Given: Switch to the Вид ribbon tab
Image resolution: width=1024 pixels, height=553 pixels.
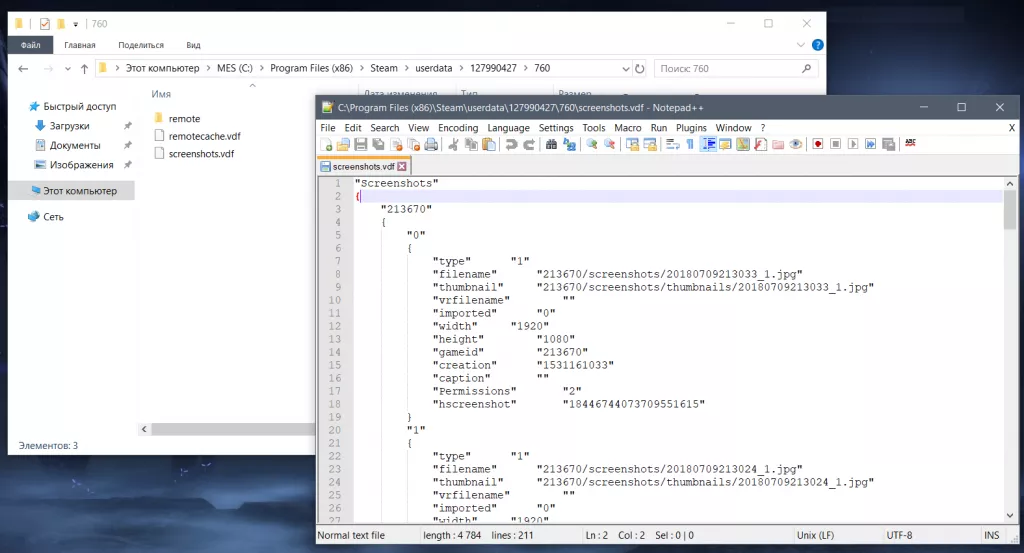Looking at the screenshot, I should [193, 45].
